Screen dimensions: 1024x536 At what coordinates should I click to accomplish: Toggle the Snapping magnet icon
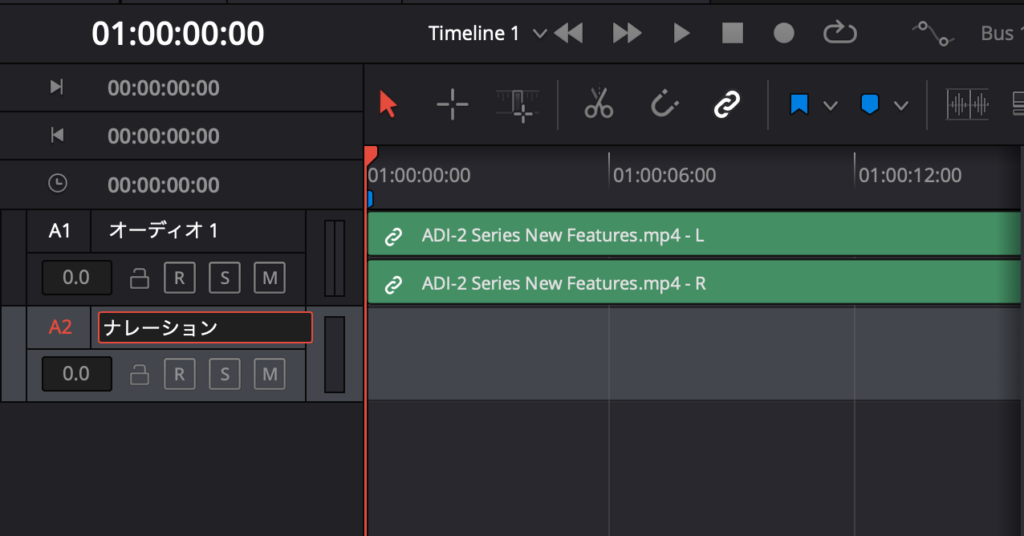coord(664,104)
